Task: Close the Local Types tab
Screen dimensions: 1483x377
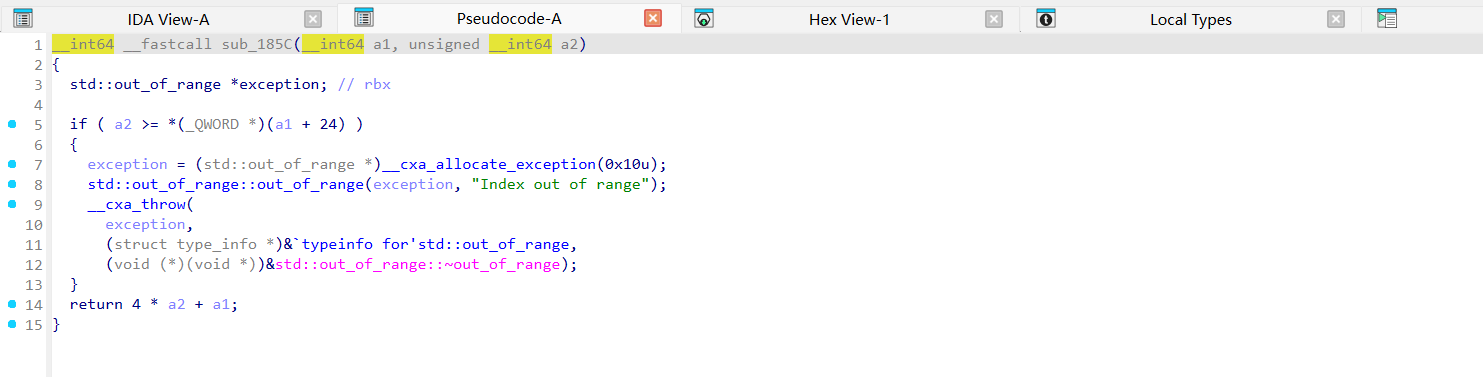Action: pos(1336,19)
